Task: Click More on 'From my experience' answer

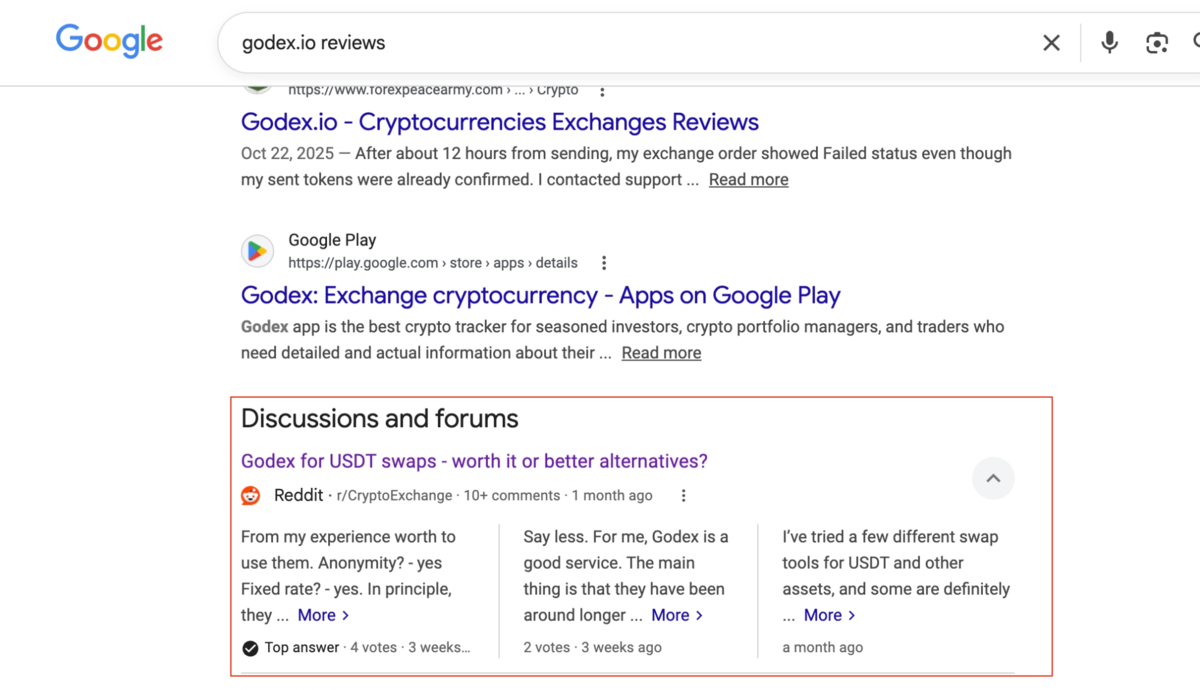Action: tap(323, 615)
